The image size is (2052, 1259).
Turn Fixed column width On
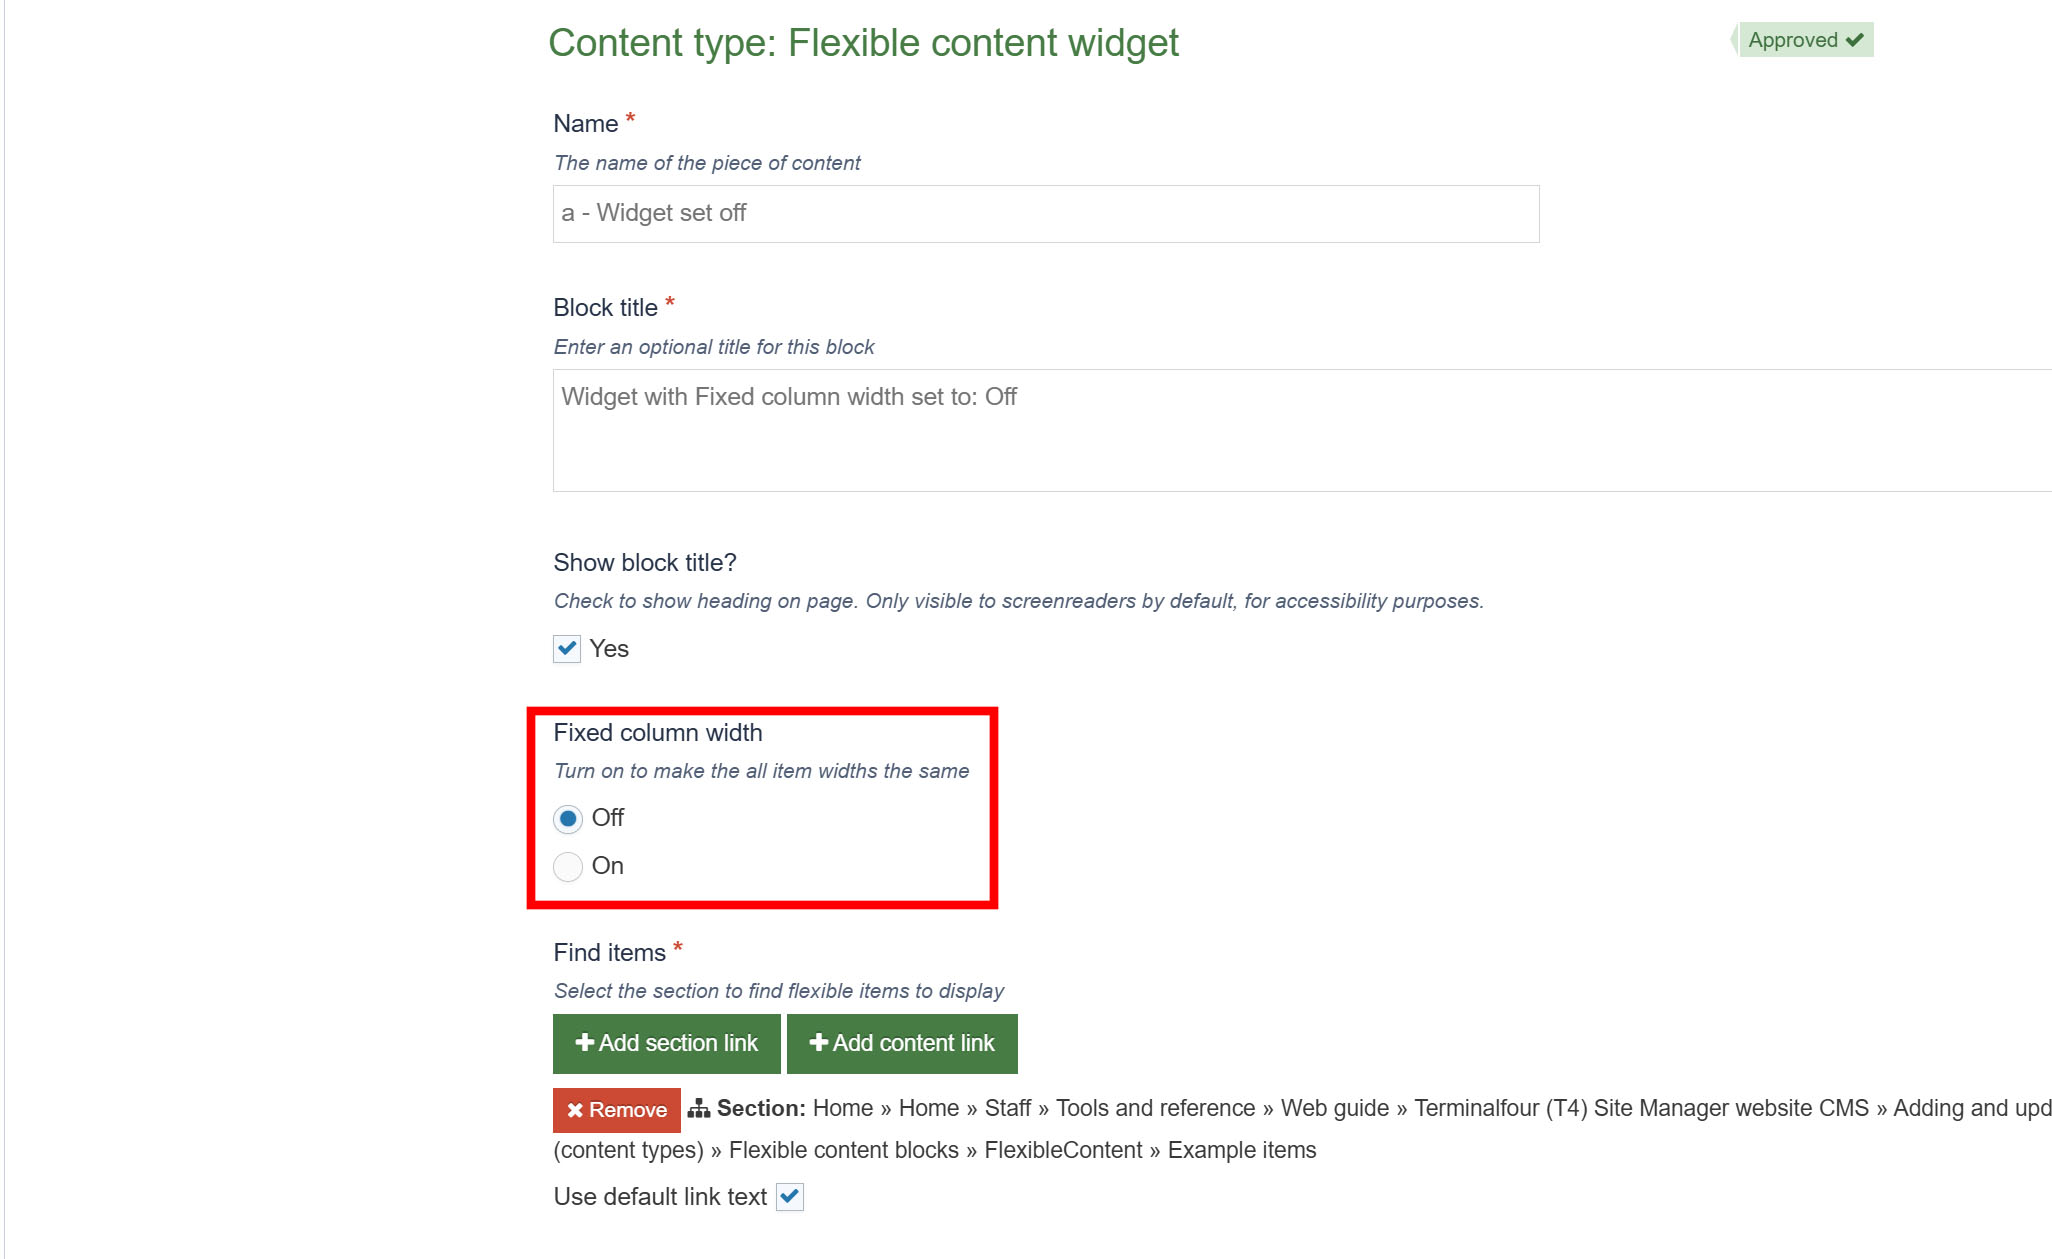(x=568, y=866)
